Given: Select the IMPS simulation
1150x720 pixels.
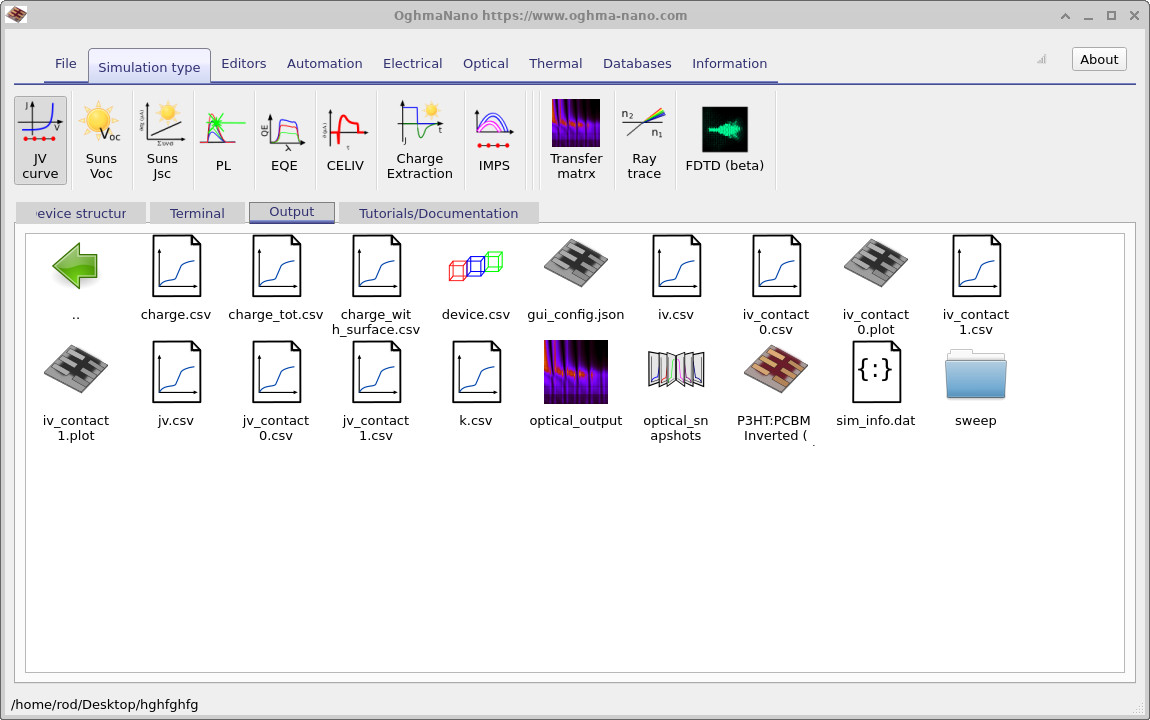Looking at the screenshot, I should (494, 140).
